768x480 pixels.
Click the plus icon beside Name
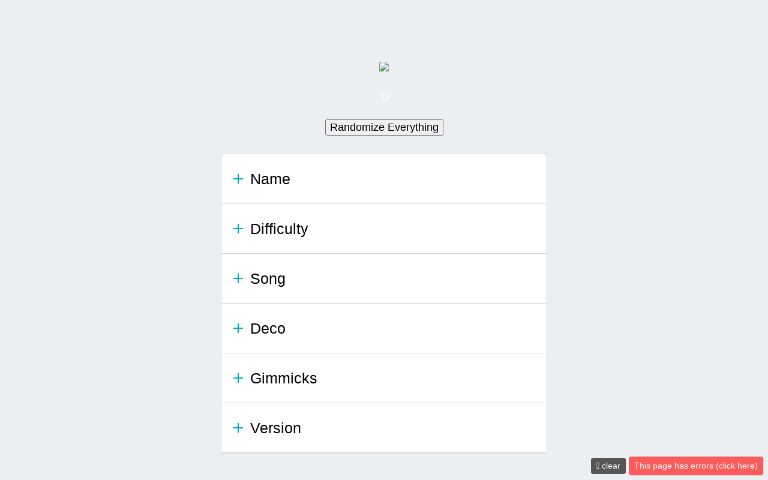point(238,179)
